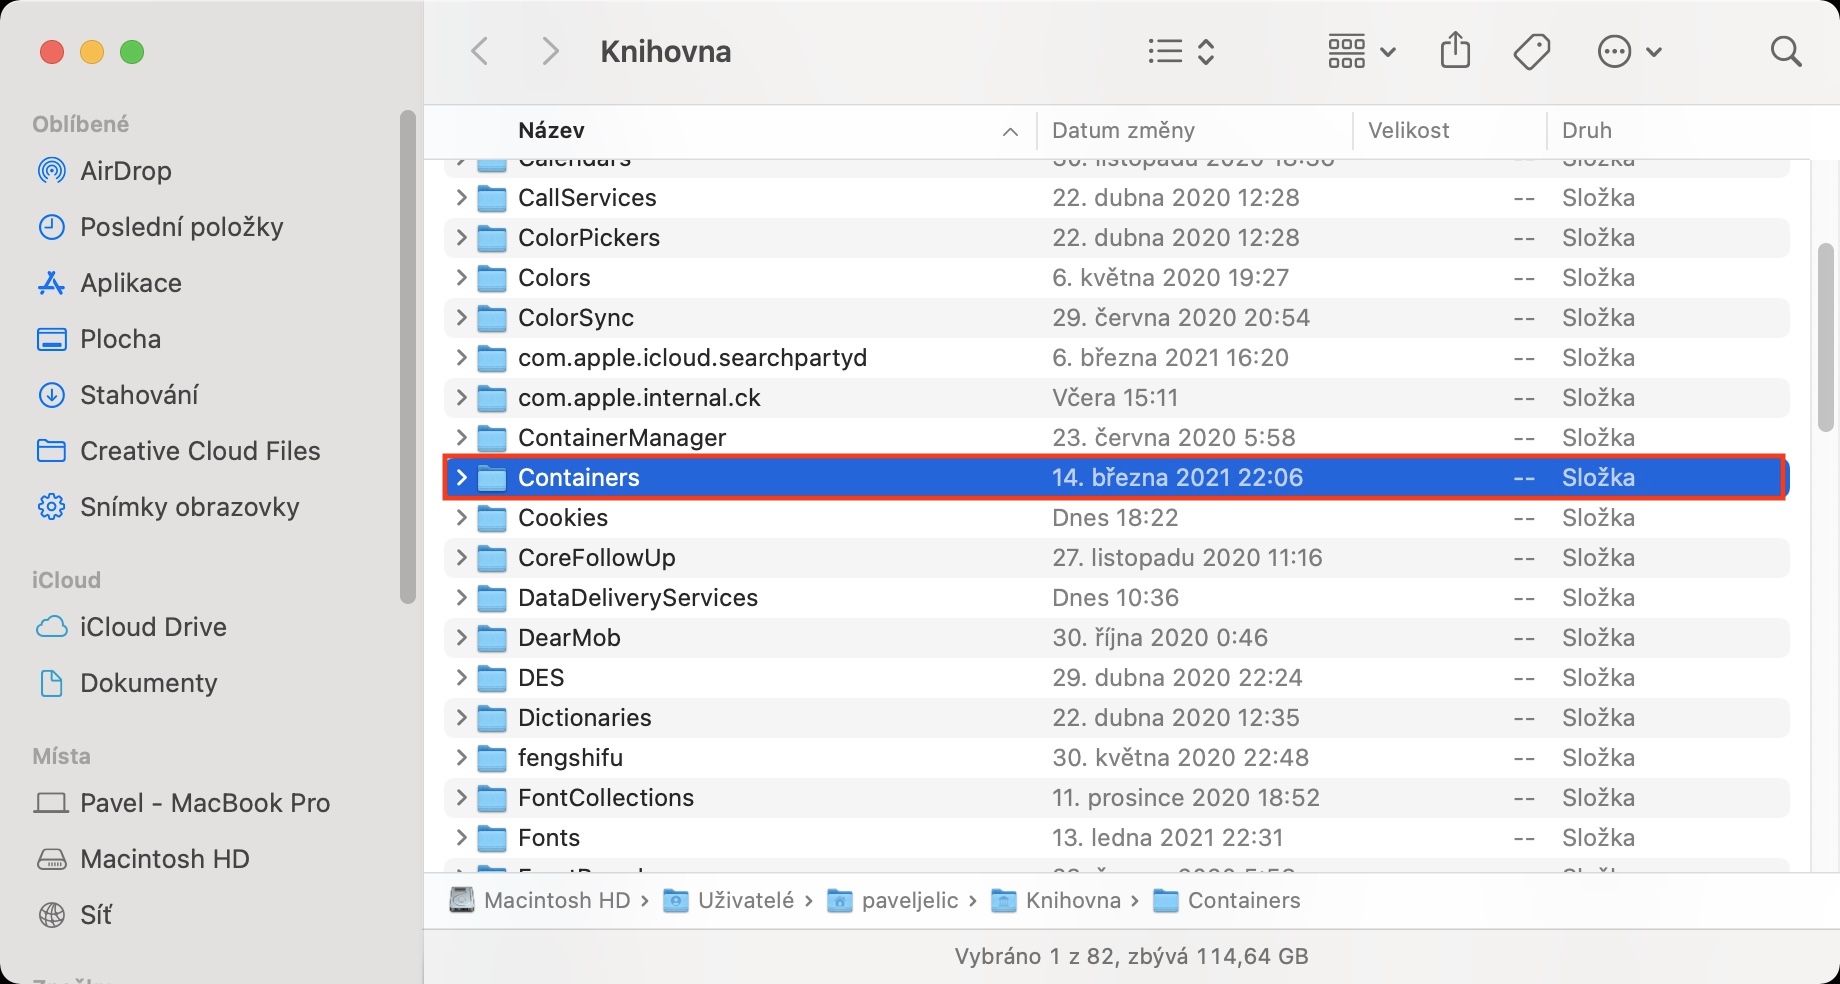This screenshot has height=984, width=1840.
Task: Select the Dictionaries folder icon
Action: click(492, 718)
